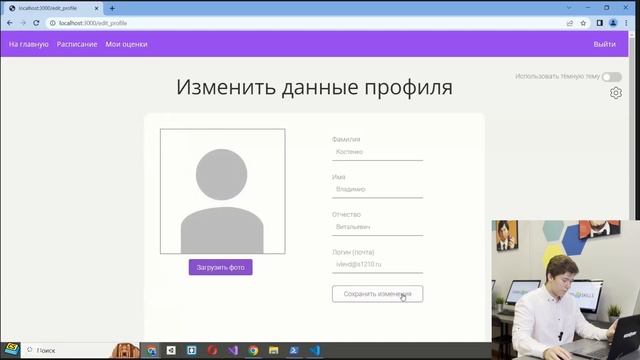Open the red Opera taskbar icon
Image resolution: width=640 pixels, height=360 pixels.
pyautogui.click(x=212, y=350)
